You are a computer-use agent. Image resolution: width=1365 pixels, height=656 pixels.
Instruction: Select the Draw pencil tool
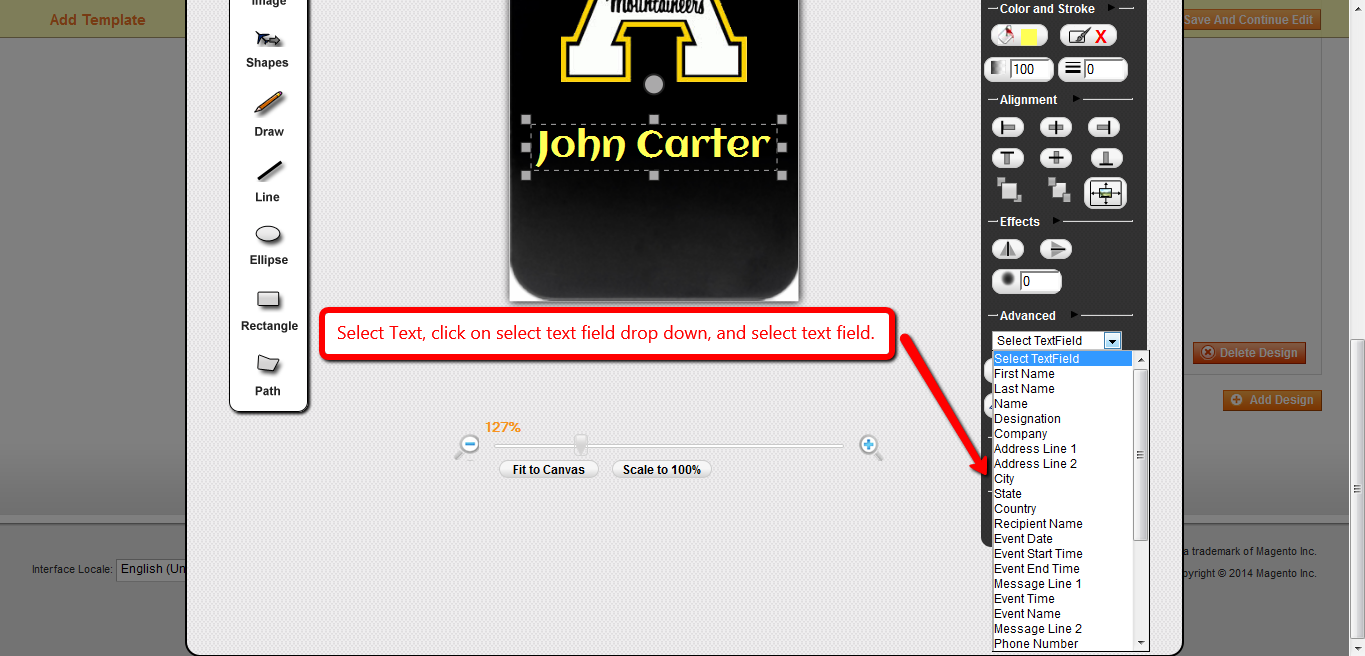pyautogui.click(x=268, y=113)
